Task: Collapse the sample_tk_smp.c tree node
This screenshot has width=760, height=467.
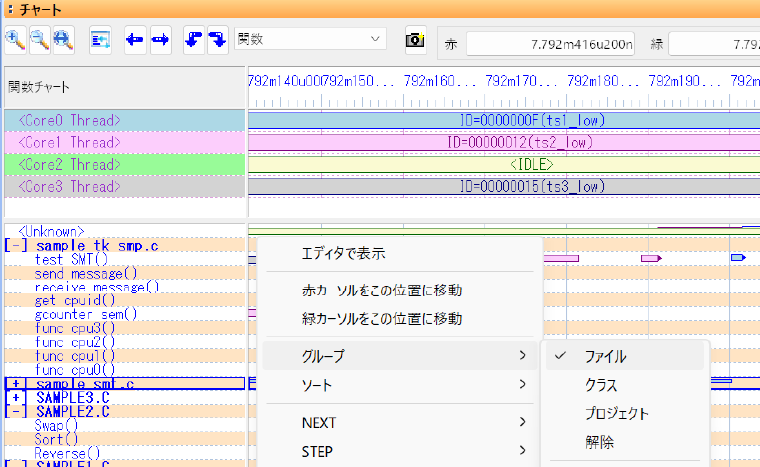Action: [16, 245]
